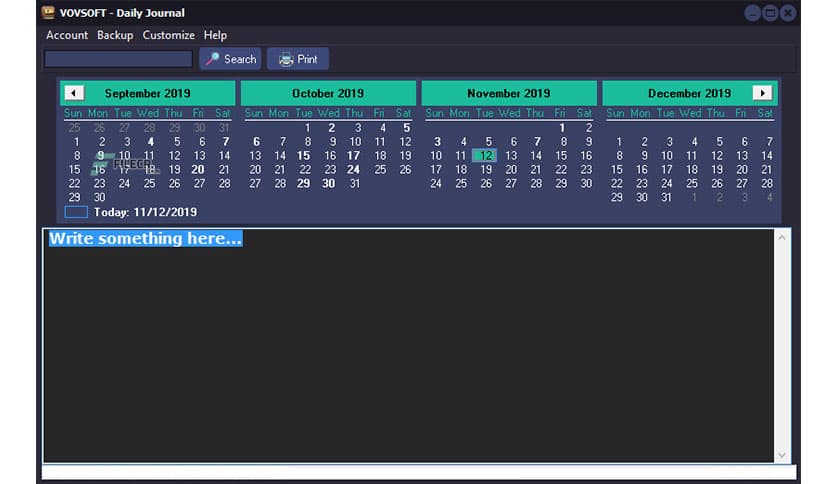This screenshot has height=484, width=836.
Task: Select October 2 in calendar
Action: click(332, 128)
